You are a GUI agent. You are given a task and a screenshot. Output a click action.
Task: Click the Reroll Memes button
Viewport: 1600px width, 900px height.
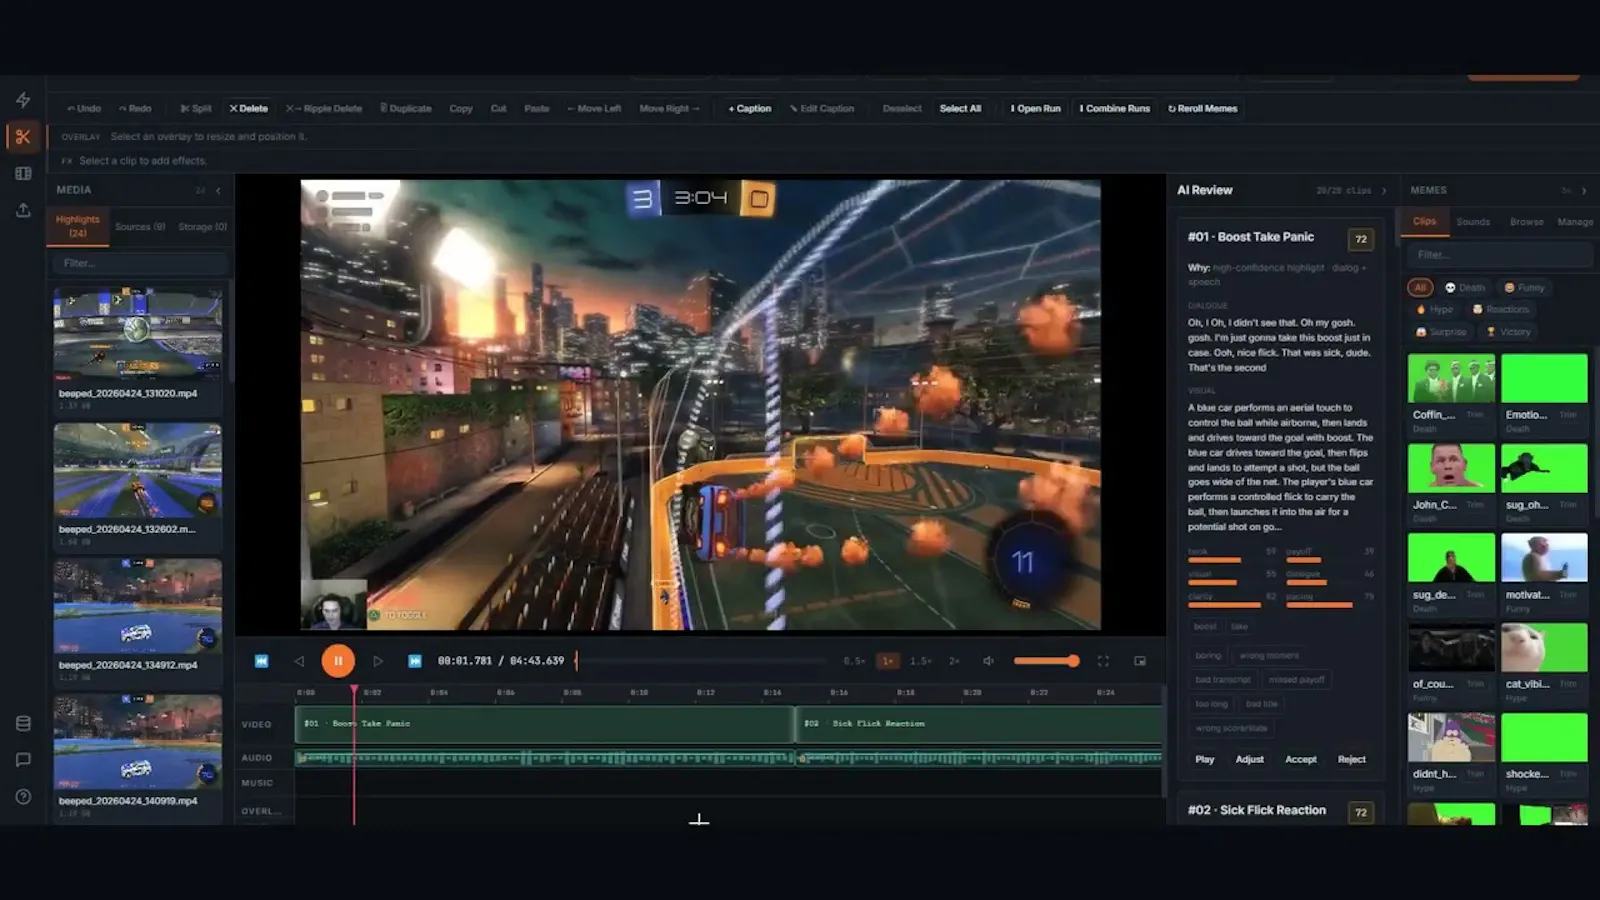pos(1203,108)
